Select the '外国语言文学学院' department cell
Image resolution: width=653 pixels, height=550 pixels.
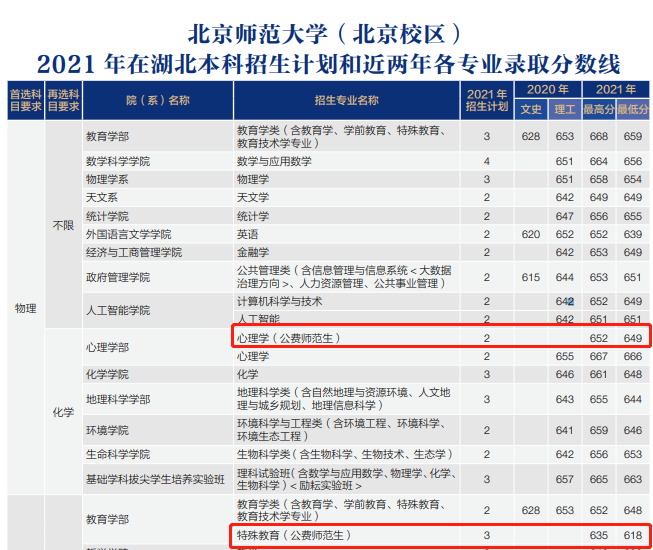158,234
